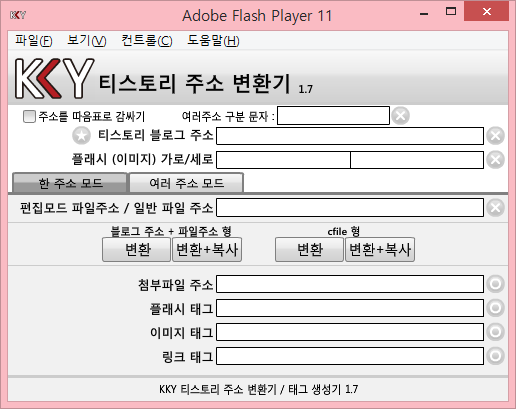Focus the 편집모드 파일주소 / 일반 파일 주소 input

coord(350,208)
